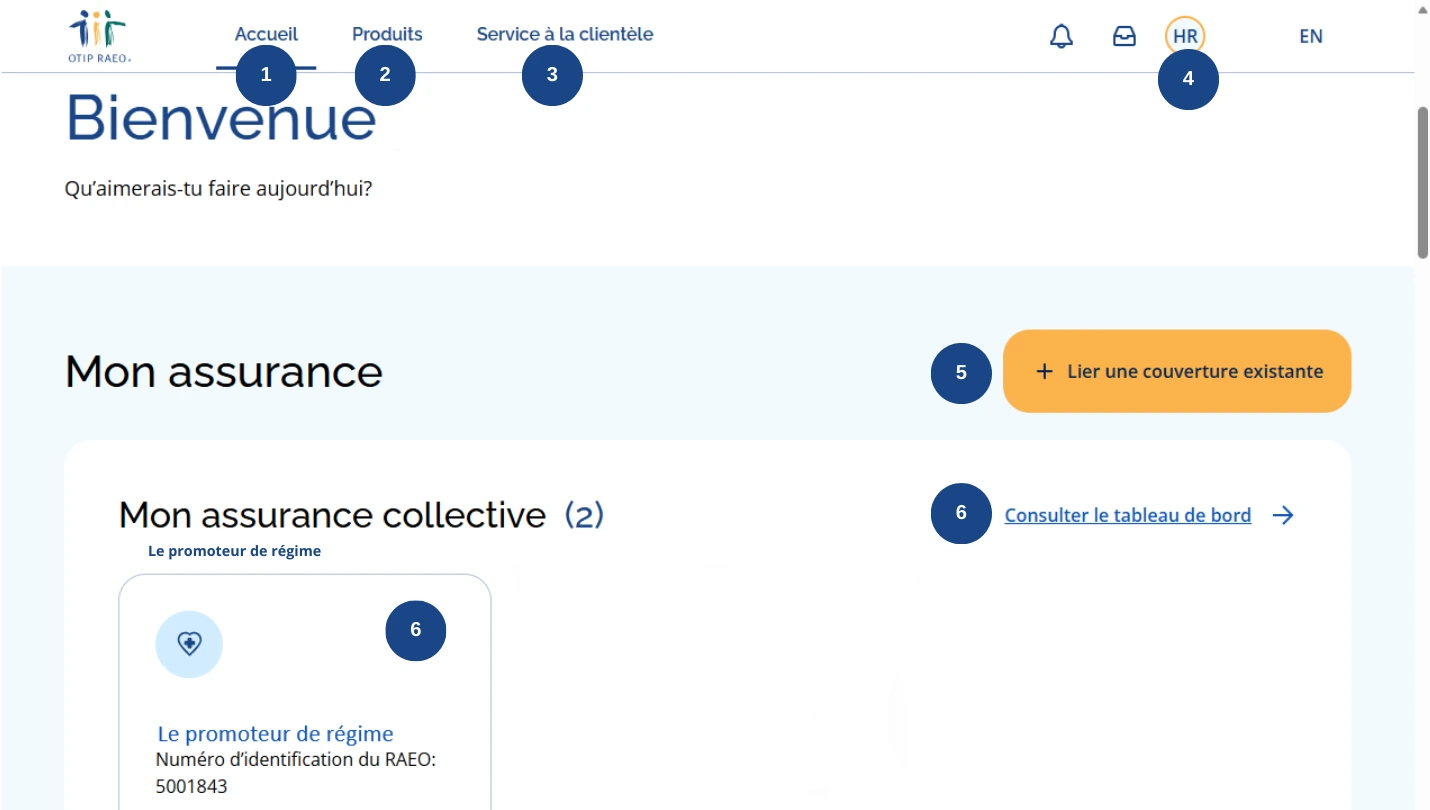Click the small Le promoteur de régime label above card
1430x810 pixels.
(x=235, y=551)
